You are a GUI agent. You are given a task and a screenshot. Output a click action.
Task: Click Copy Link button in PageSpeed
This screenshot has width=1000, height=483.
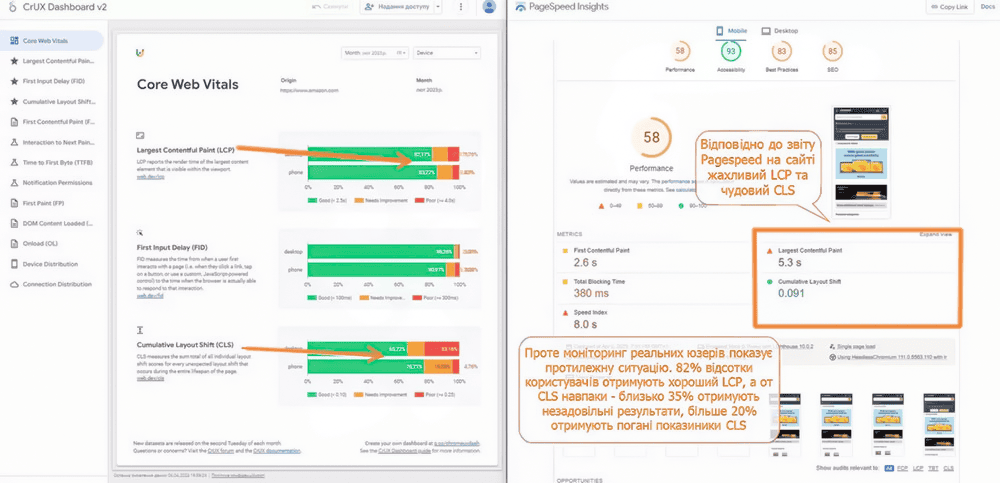tap(949, 7)
